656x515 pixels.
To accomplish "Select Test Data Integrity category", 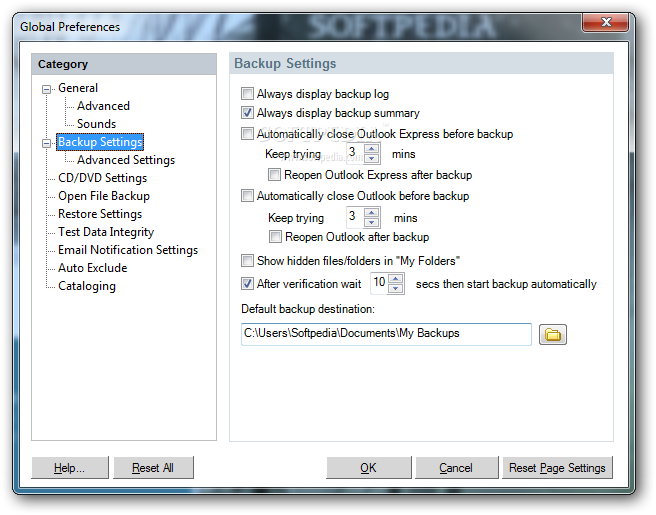I will pos(106,232).
